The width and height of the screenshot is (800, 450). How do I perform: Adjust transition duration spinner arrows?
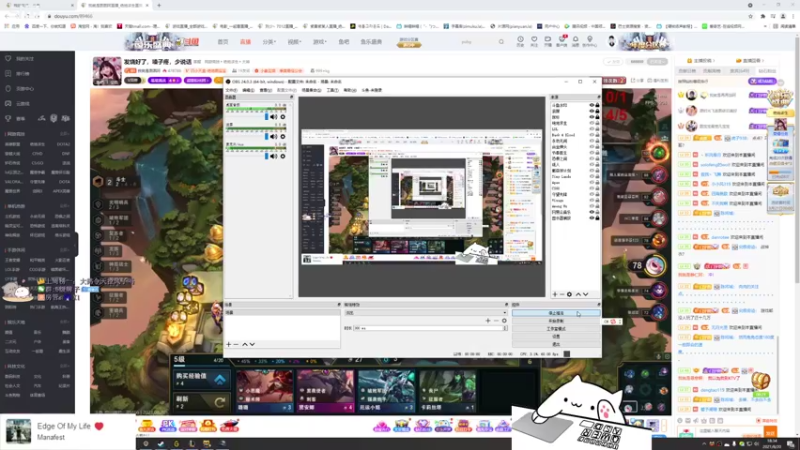[x=505, y=328]
